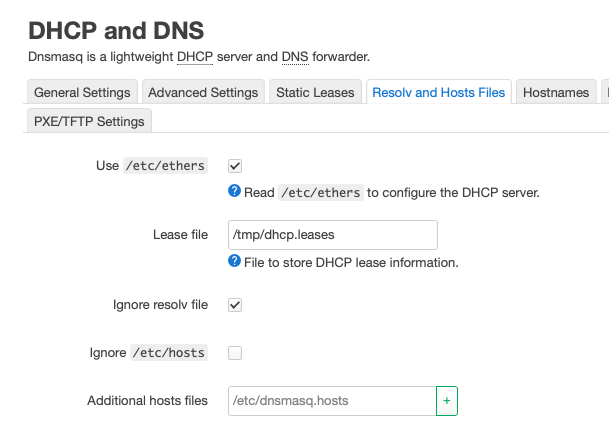Switch to the PXE/TFTP Settings tab
Viewport: 609px width, 430px height.
pos(89,122)
